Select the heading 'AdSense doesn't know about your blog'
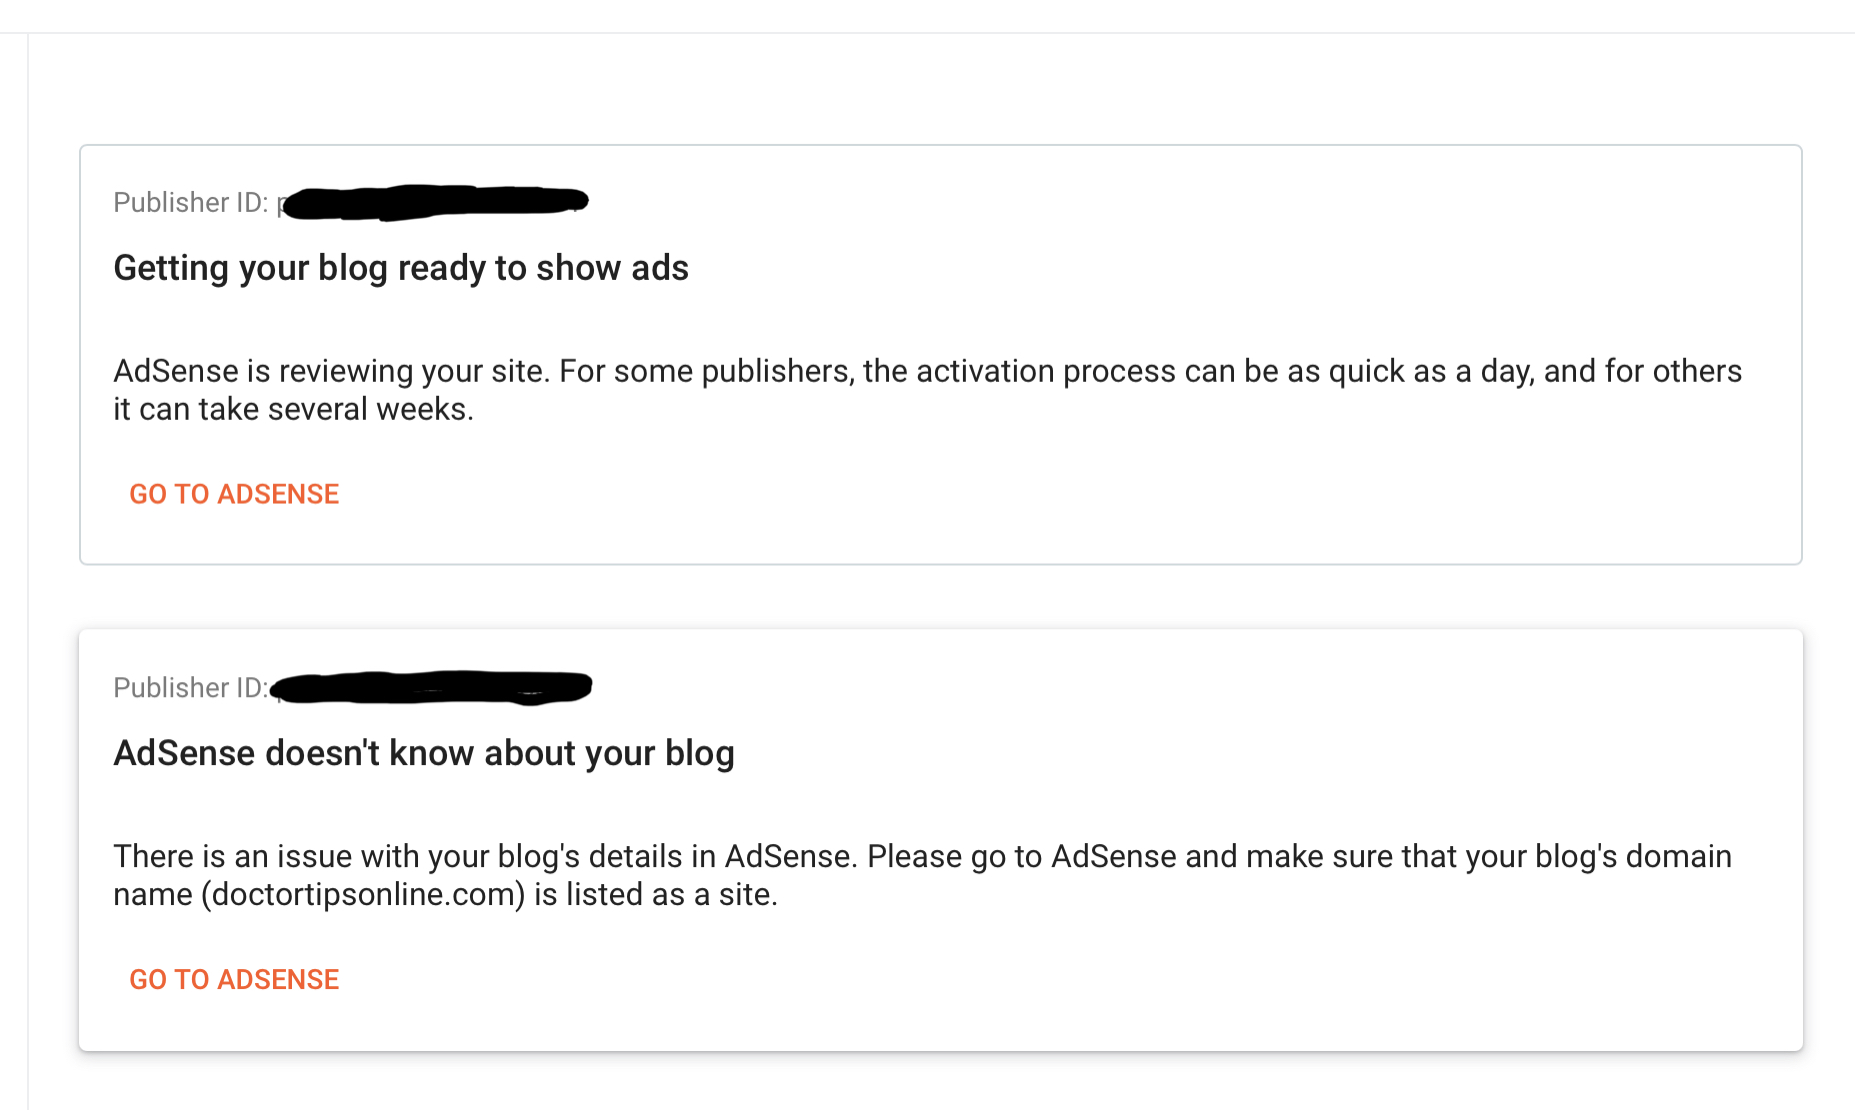Viewport: 1855px width, 1110px height. pos(424,753)
